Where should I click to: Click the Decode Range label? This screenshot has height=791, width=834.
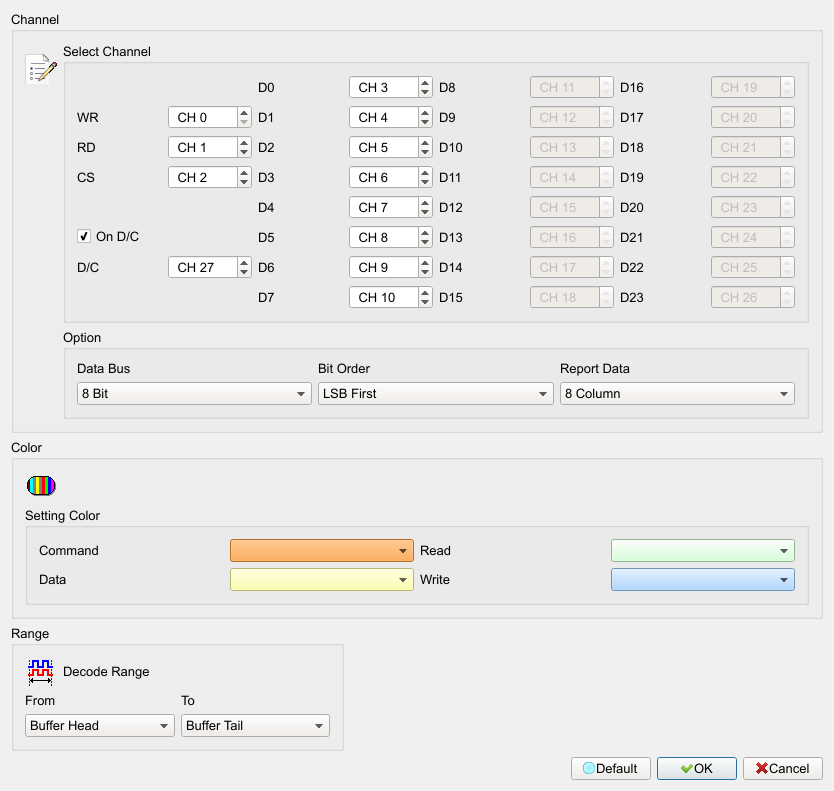106,672
